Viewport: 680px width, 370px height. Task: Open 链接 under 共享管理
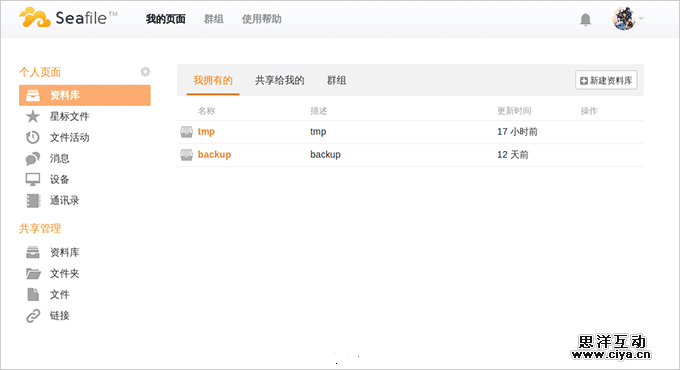59,315
